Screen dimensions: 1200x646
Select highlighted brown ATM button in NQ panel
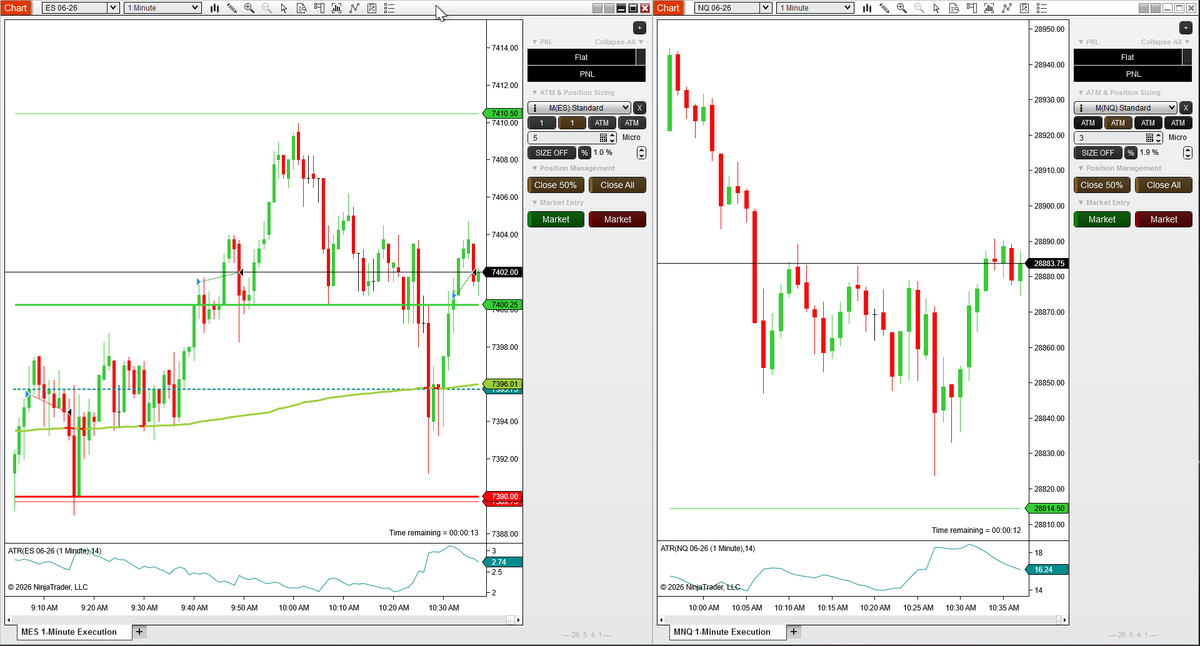pos(1118,123)
